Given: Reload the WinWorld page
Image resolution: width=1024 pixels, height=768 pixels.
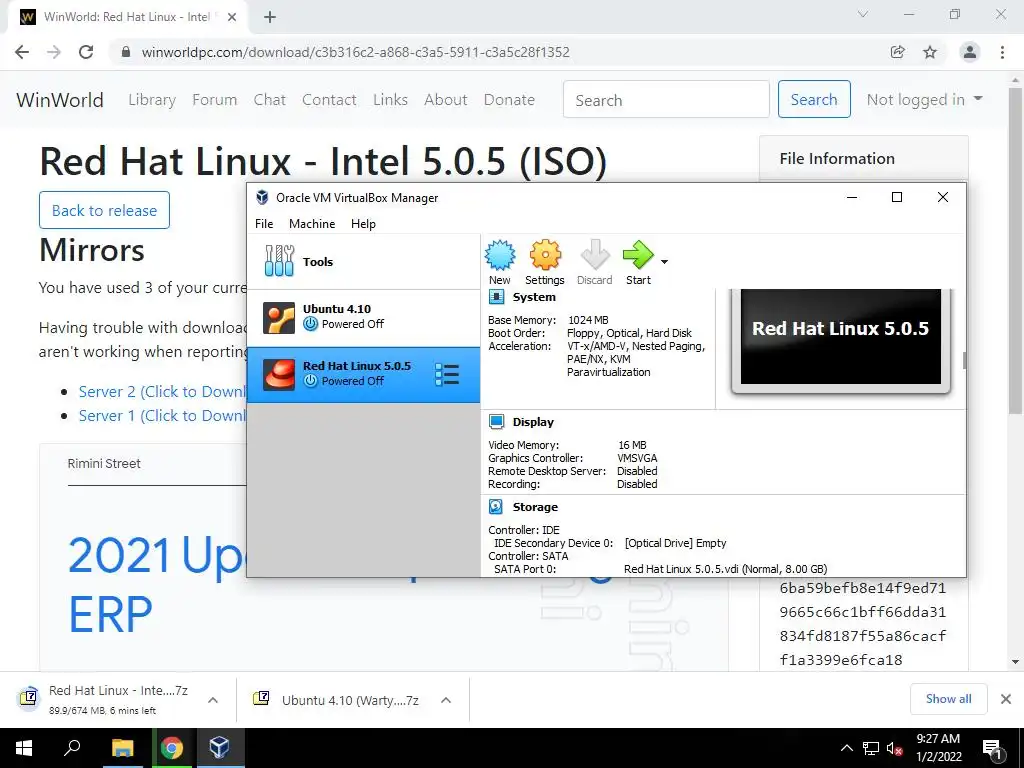Looking at the screenshot, I should pyautogui.click(x=86, y=52).
